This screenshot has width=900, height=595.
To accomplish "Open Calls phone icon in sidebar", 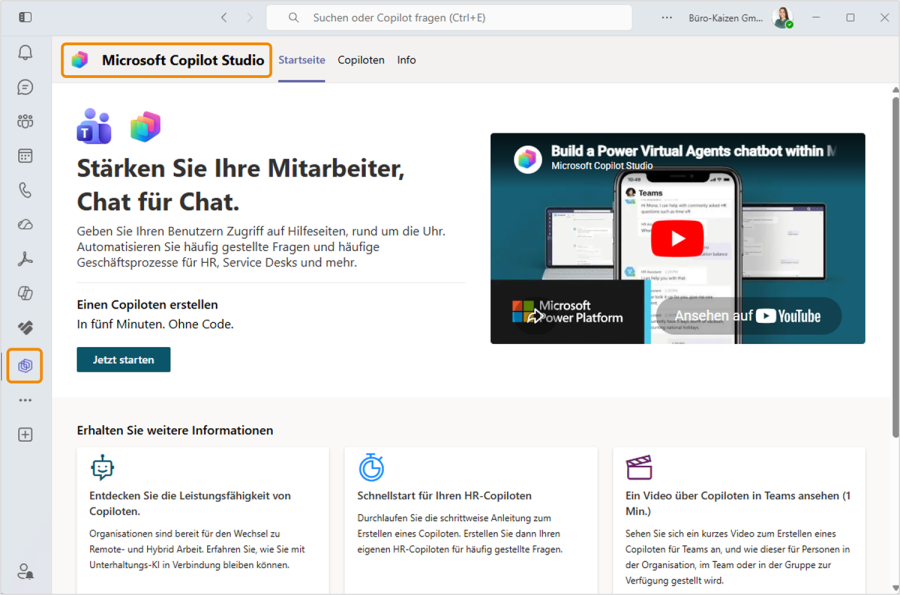I will [25, 190].
